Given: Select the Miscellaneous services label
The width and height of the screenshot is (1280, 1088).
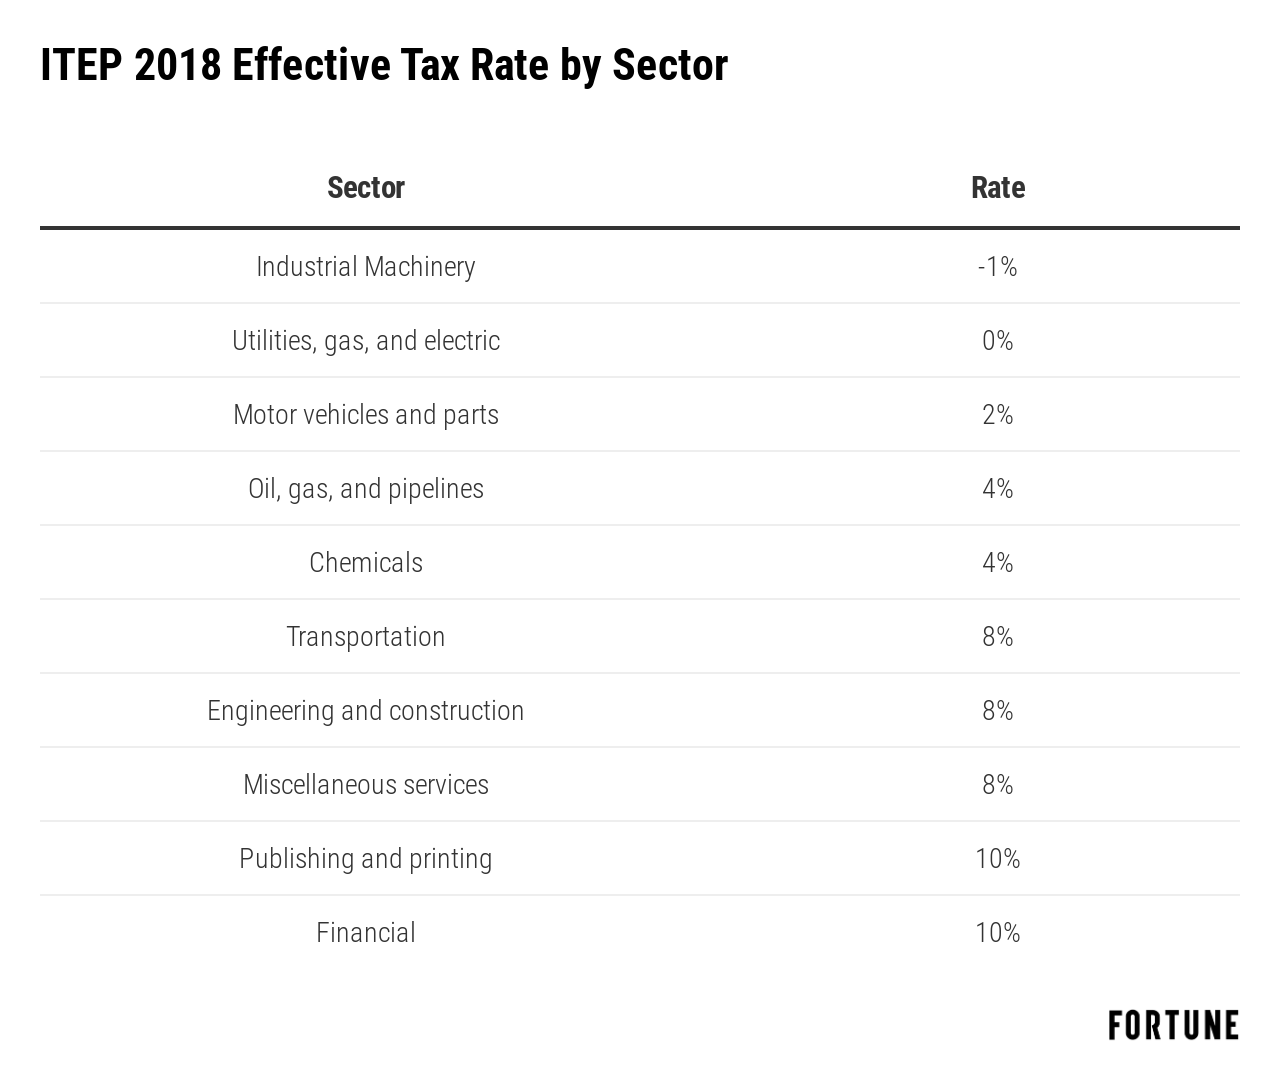Looking at the screenshot, I should pyautogui.click(x=366, y=785).
